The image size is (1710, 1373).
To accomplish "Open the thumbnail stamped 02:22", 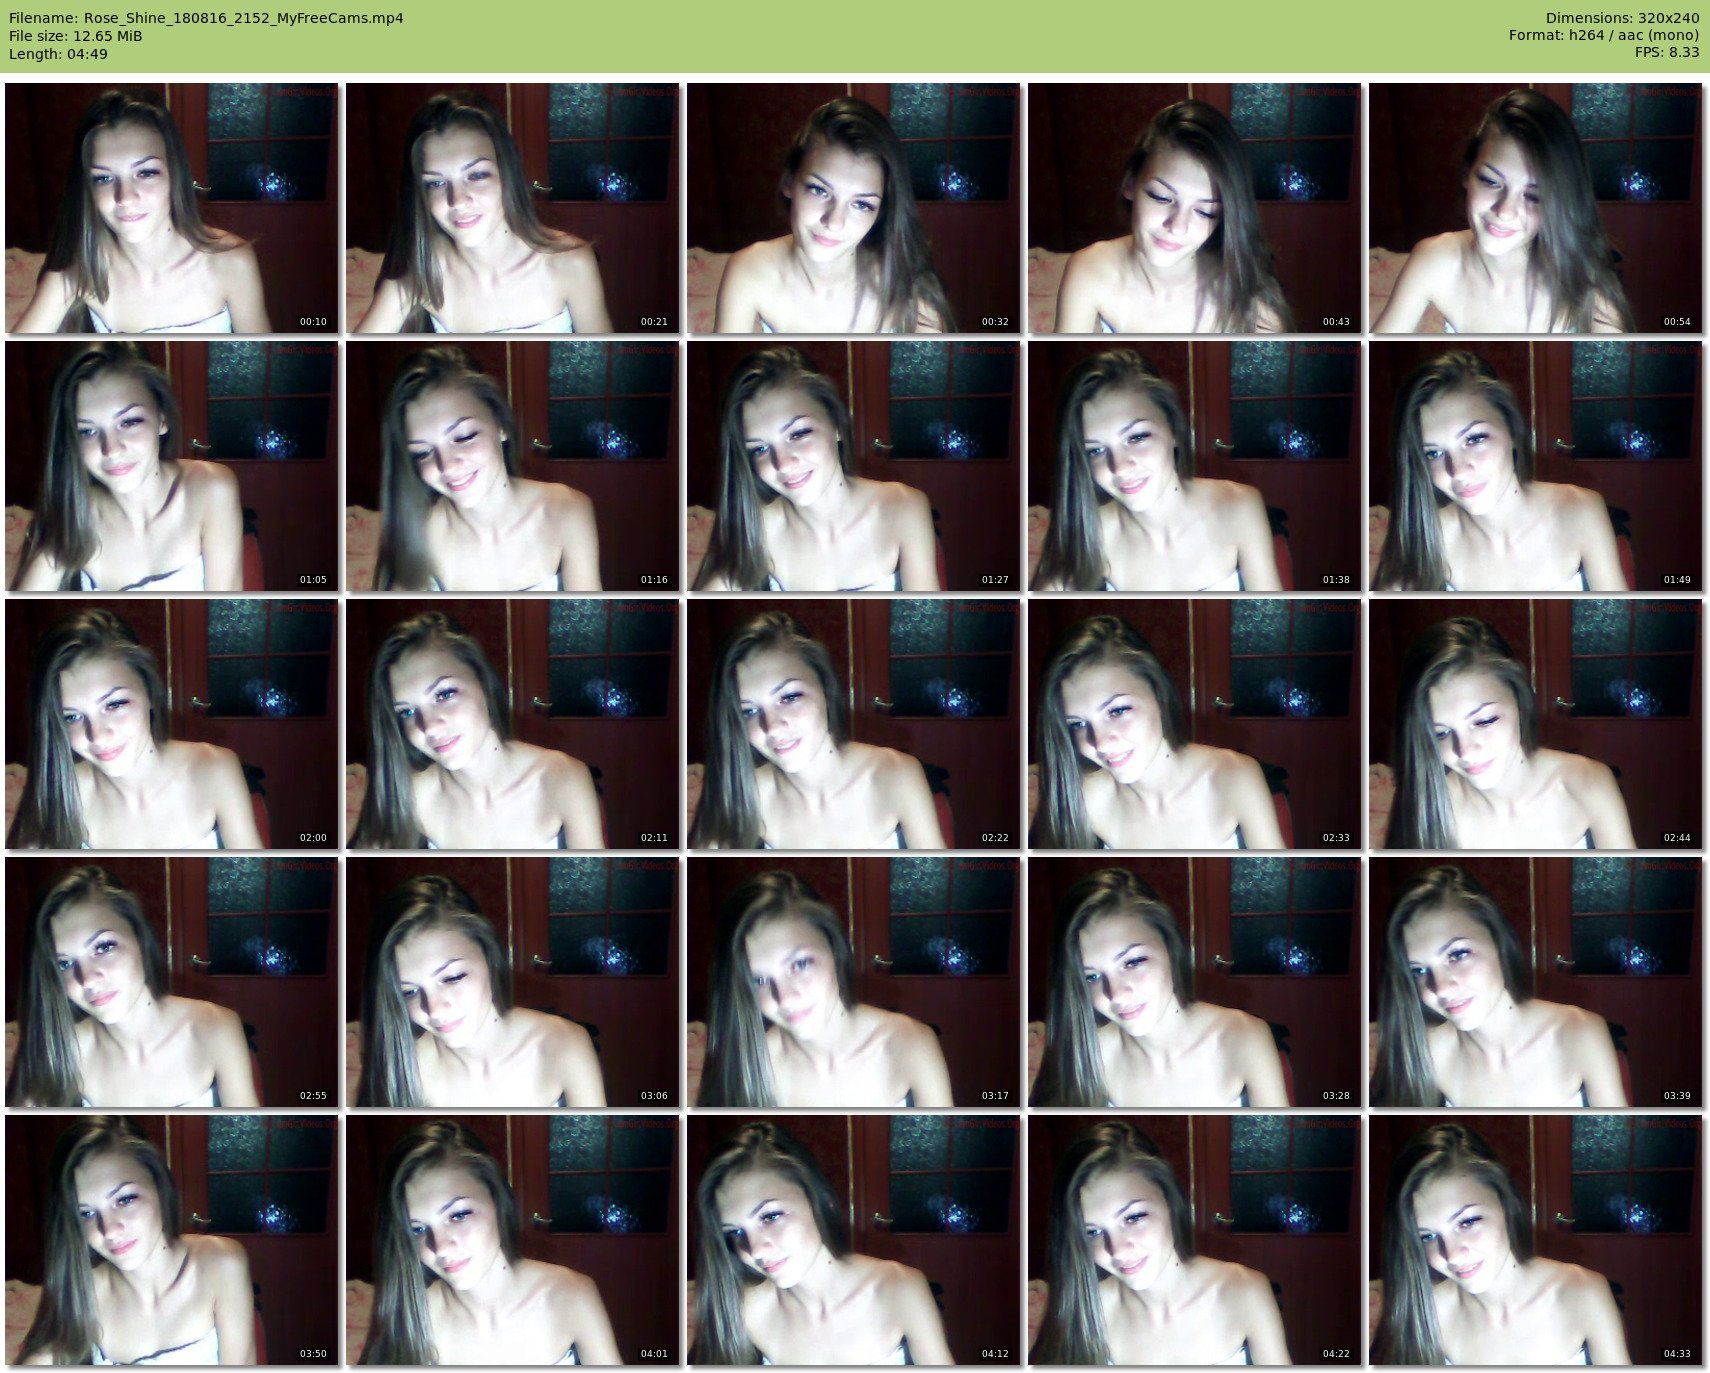I will pos(854,724).
